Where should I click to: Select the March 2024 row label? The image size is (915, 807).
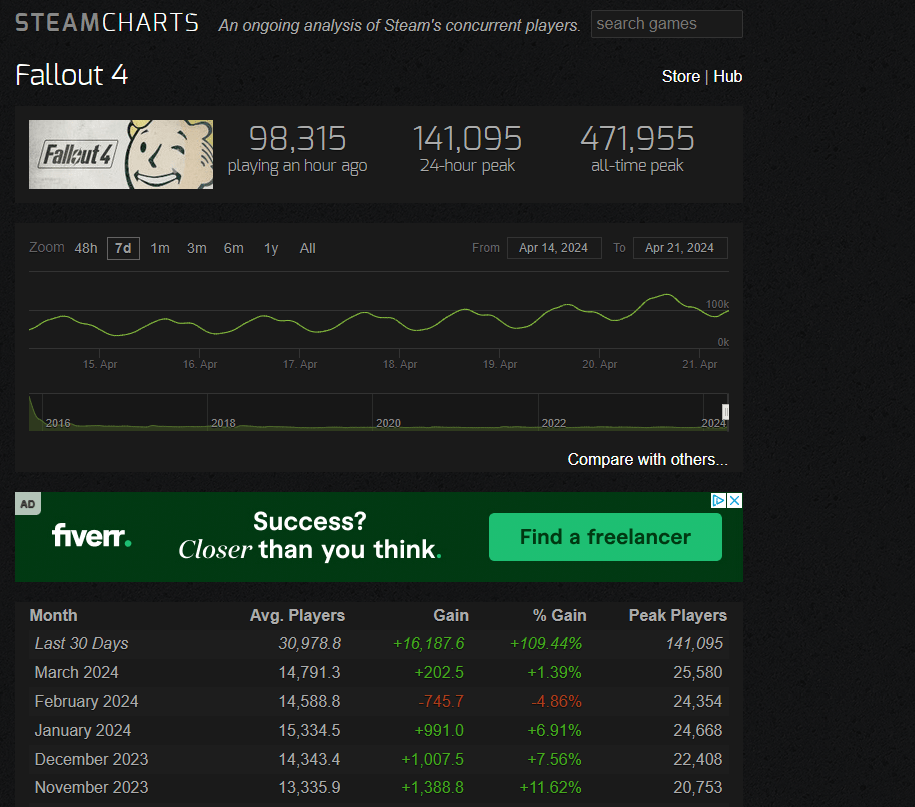[76, 673]
